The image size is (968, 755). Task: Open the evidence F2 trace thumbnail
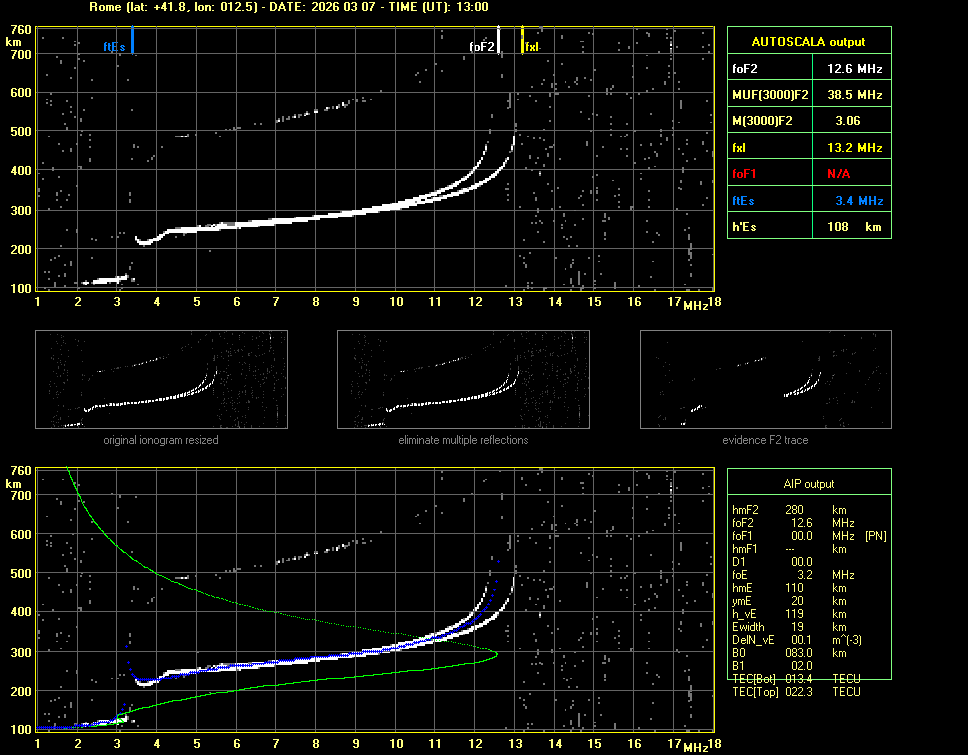coord(766,381)
